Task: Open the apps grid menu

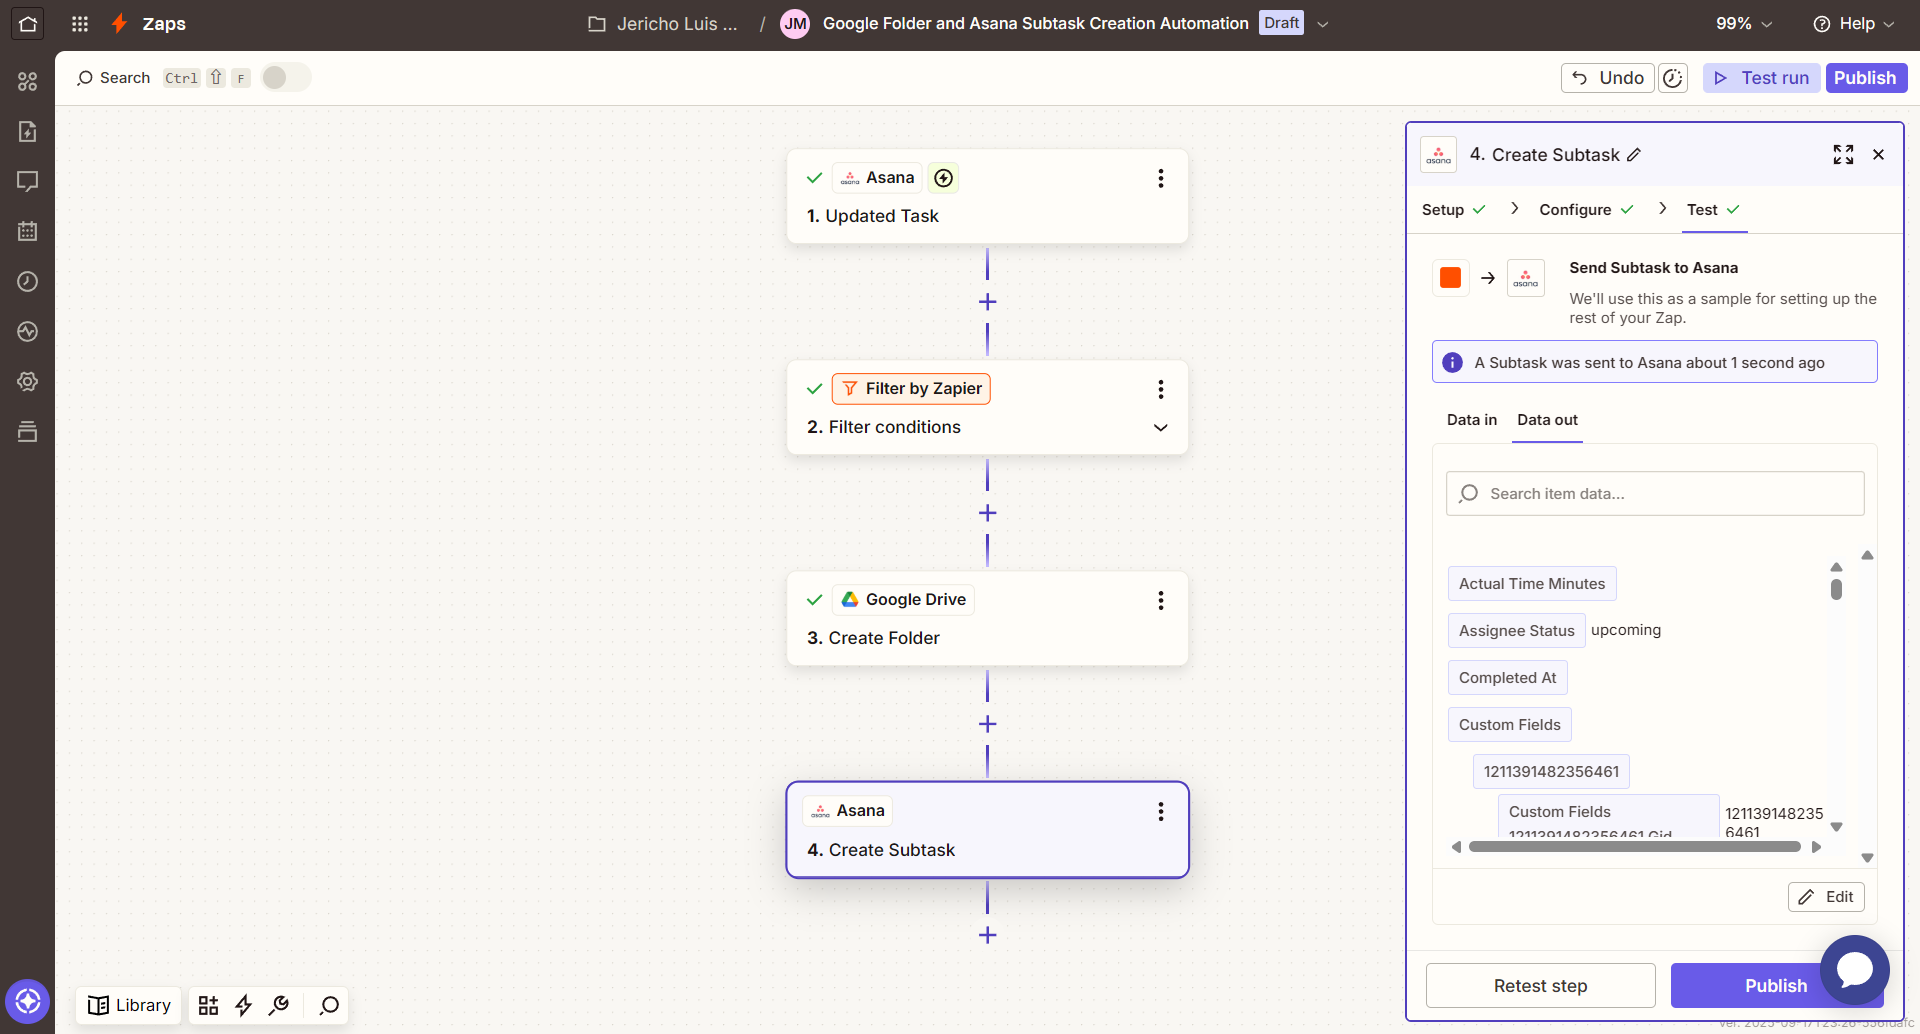Action: [80, 24]
